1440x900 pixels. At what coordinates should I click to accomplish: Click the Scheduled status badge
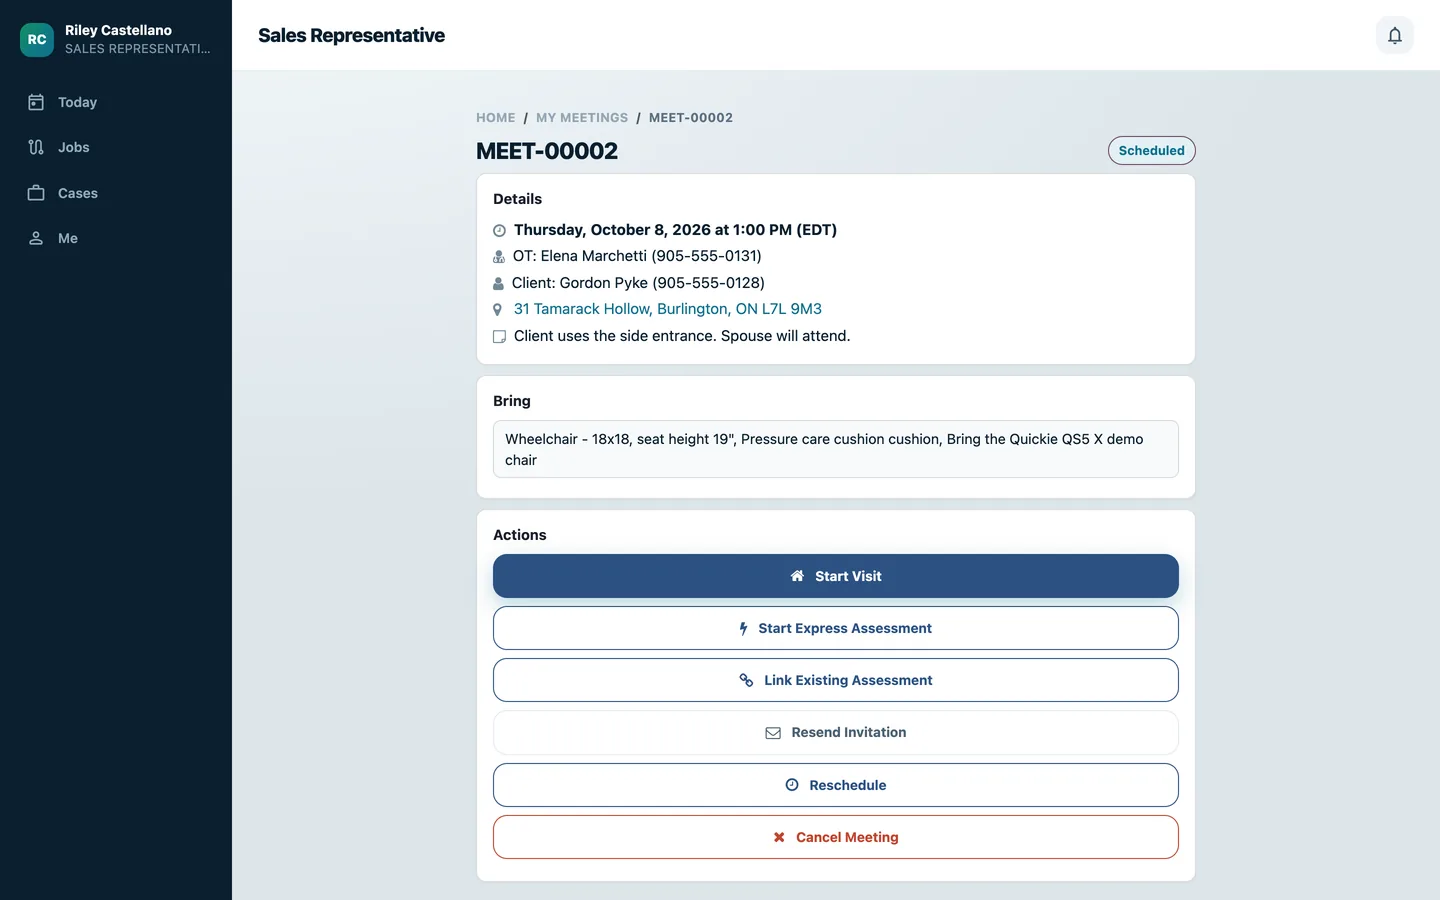coord(1151,150)
